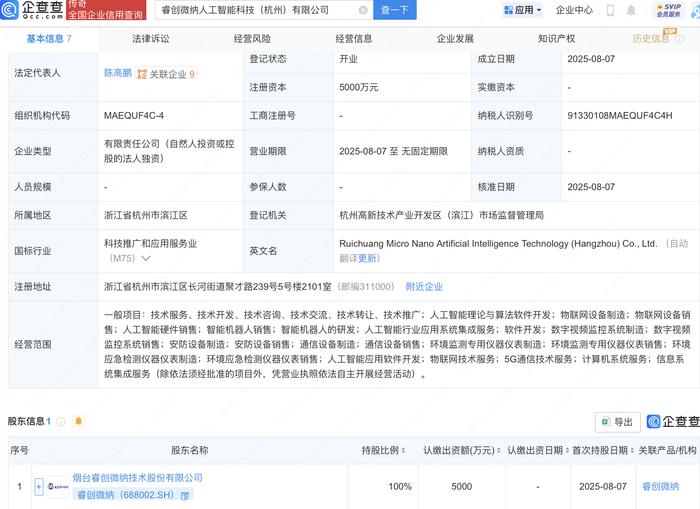Click the red 全国企业信用查询 banner

pos(106,10)
